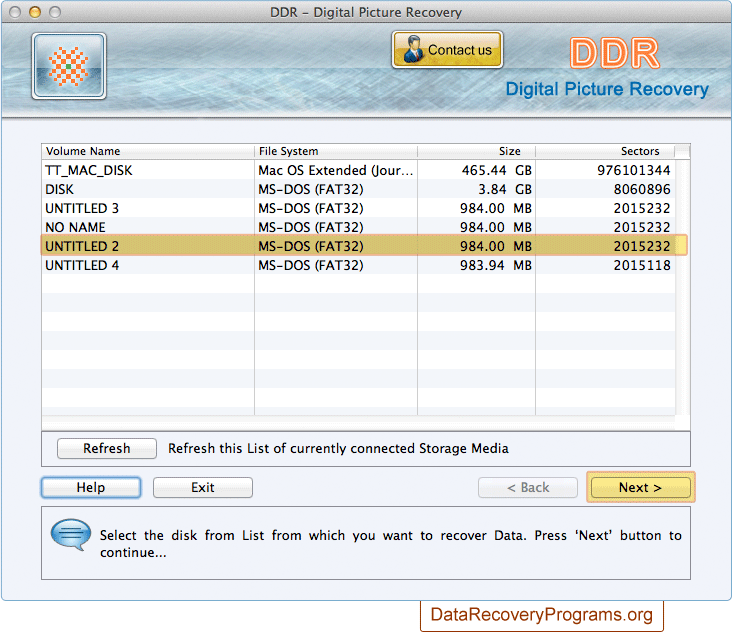
Task: Click the DDR orange brand title
Action: point(614,53)
